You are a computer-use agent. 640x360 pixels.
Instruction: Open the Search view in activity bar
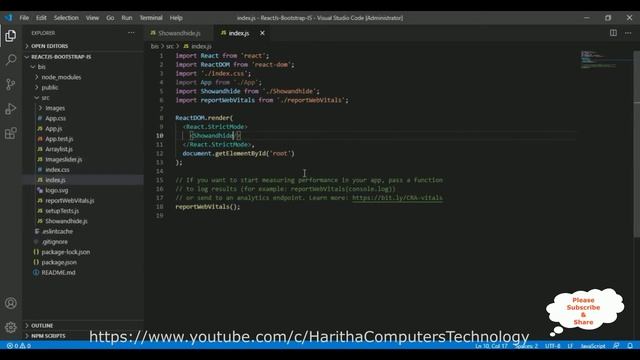pyautogui.click(x=11, y=60)
